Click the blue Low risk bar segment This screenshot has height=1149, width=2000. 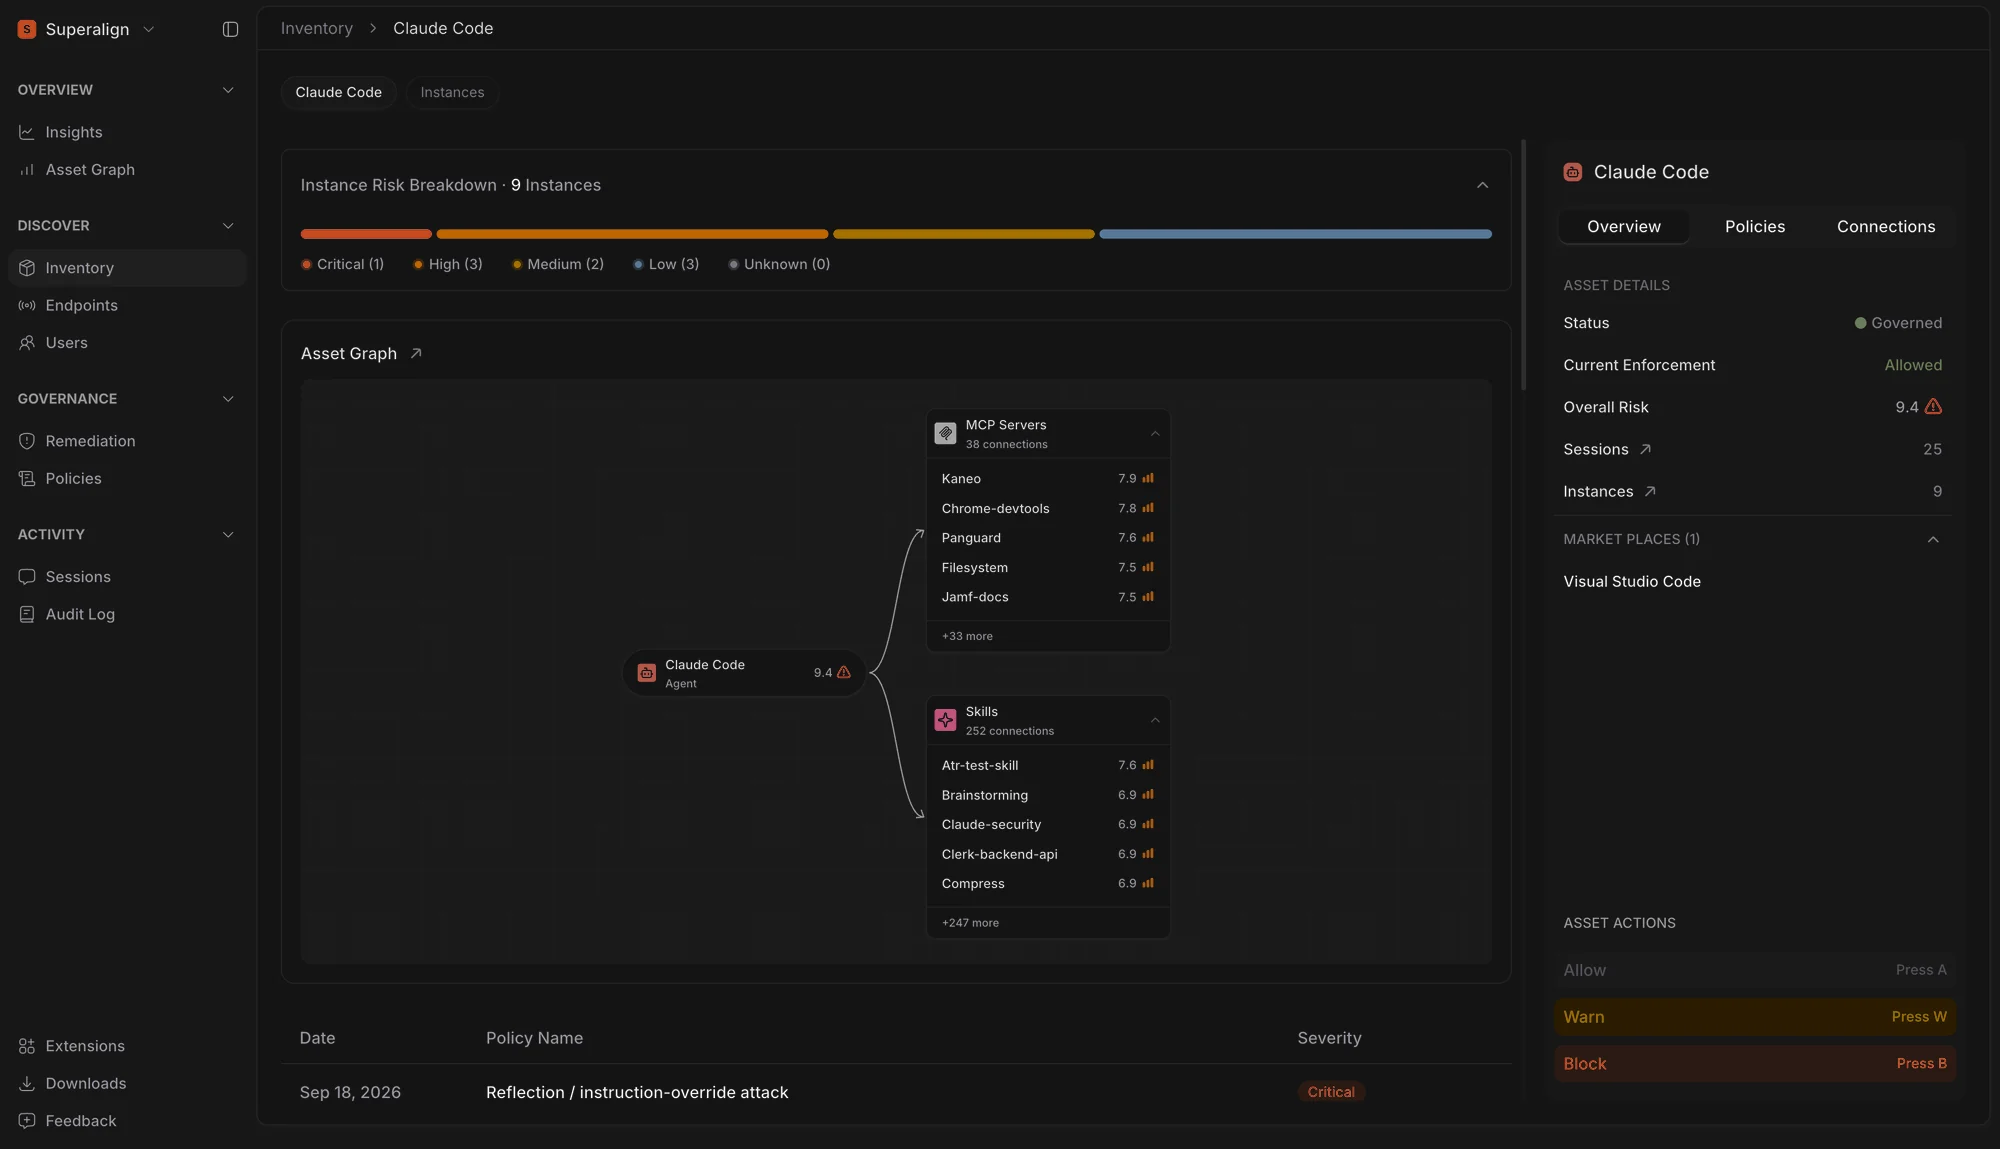(1295, 234)
